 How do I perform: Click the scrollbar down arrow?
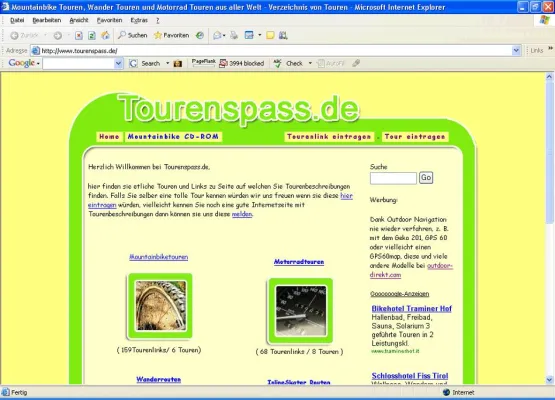click(x=549, y=379)
